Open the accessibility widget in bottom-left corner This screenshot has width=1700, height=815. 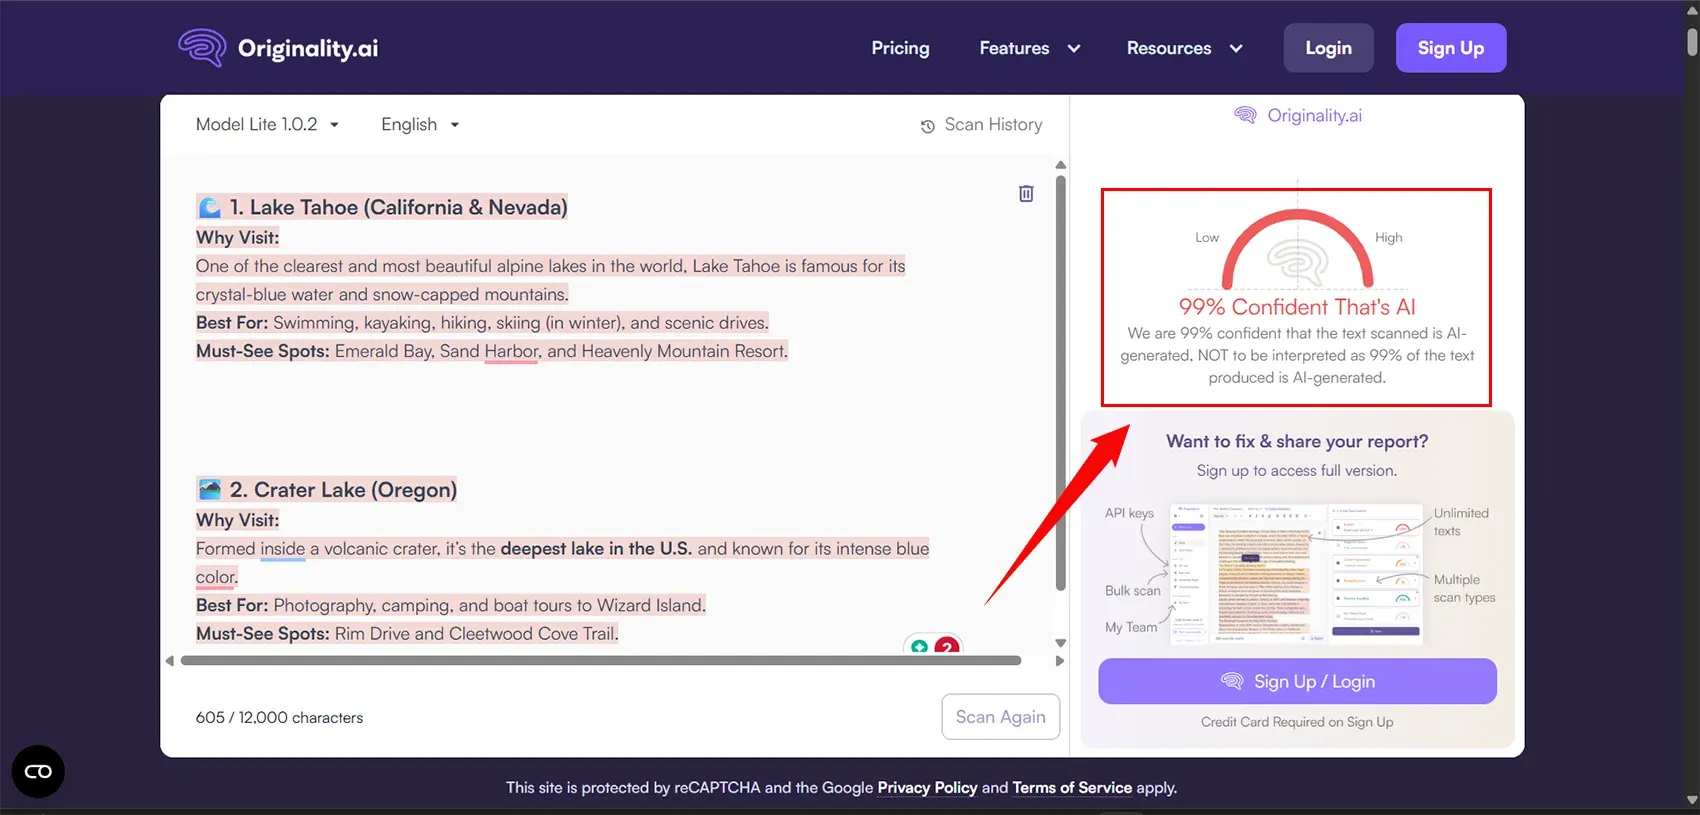pos(38,771)
